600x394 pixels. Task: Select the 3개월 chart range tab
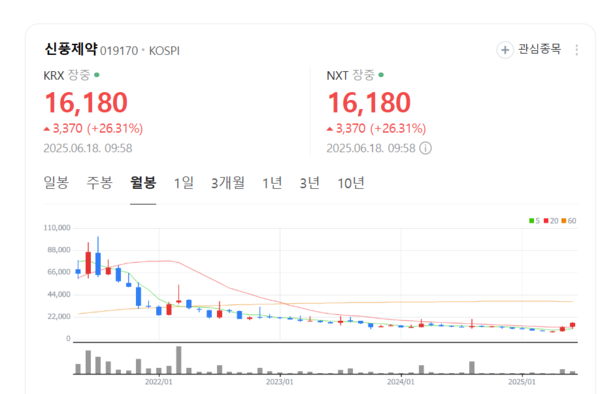point(228,183)
